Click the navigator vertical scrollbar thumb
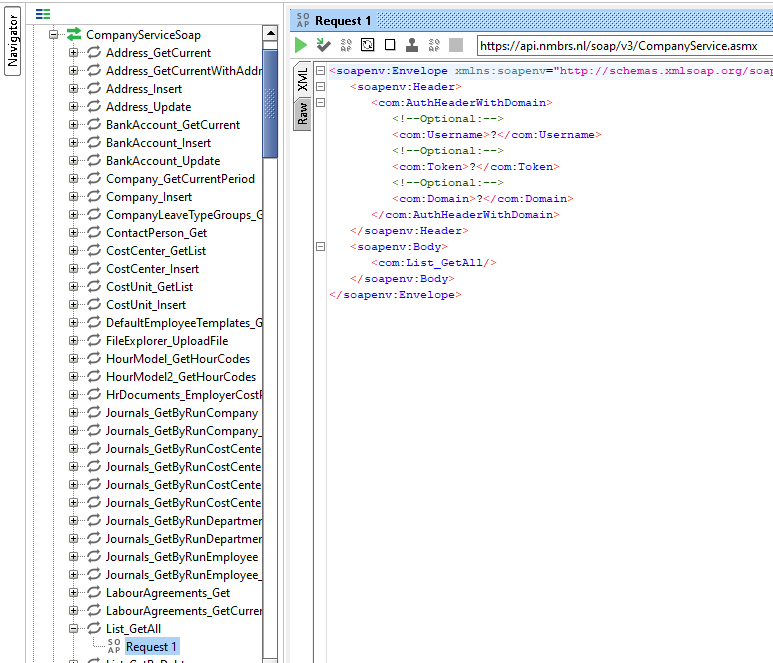This screenshot has width=773, height=663. (x=270, y=104)
